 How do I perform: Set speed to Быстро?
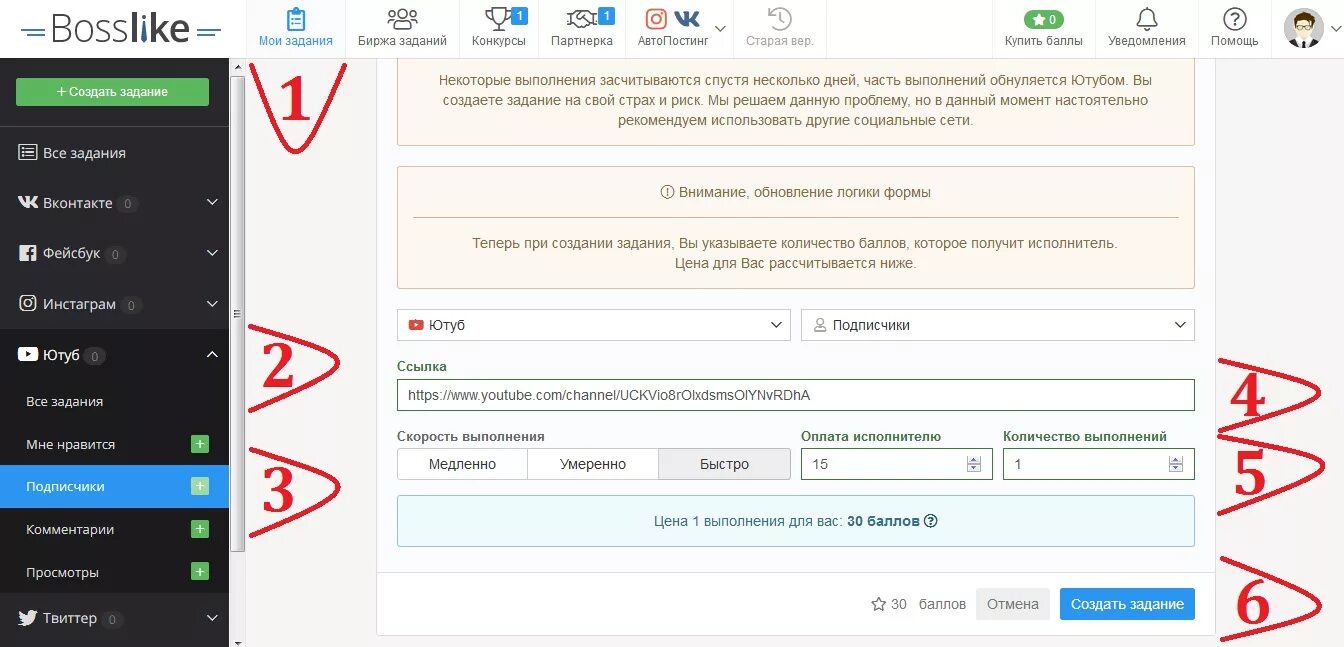pyautogui.click(x=724, y=464)
